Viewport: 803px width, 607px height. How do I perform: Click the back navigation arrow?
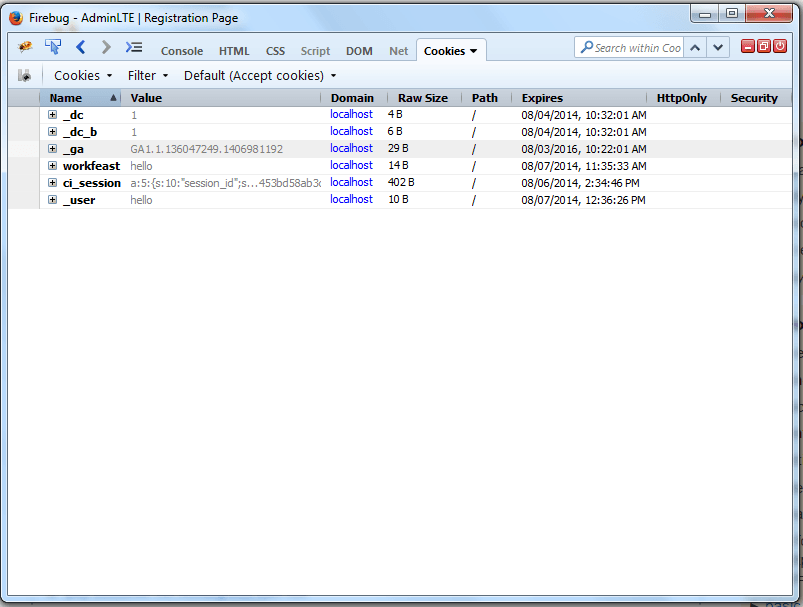[81, 48]
